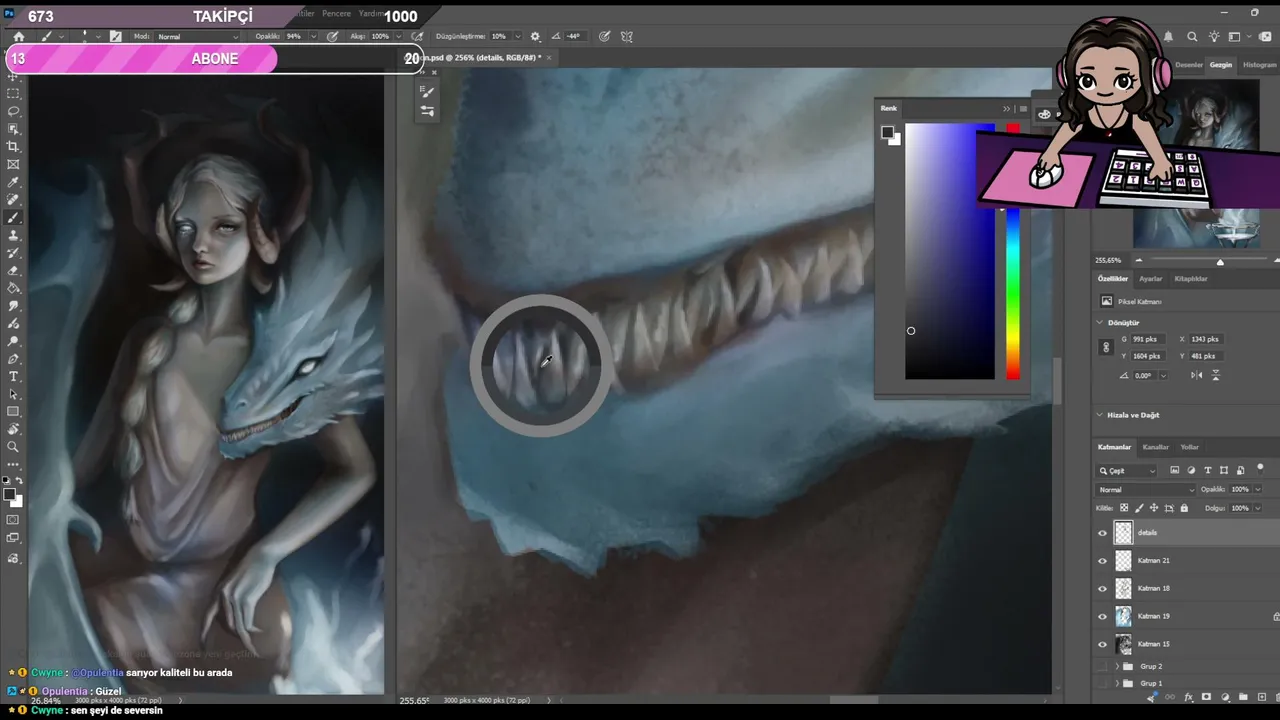This screenshot has height=720, width=1280.
Task: Toggle symmetry butterfly paint options
Action: 627,36
